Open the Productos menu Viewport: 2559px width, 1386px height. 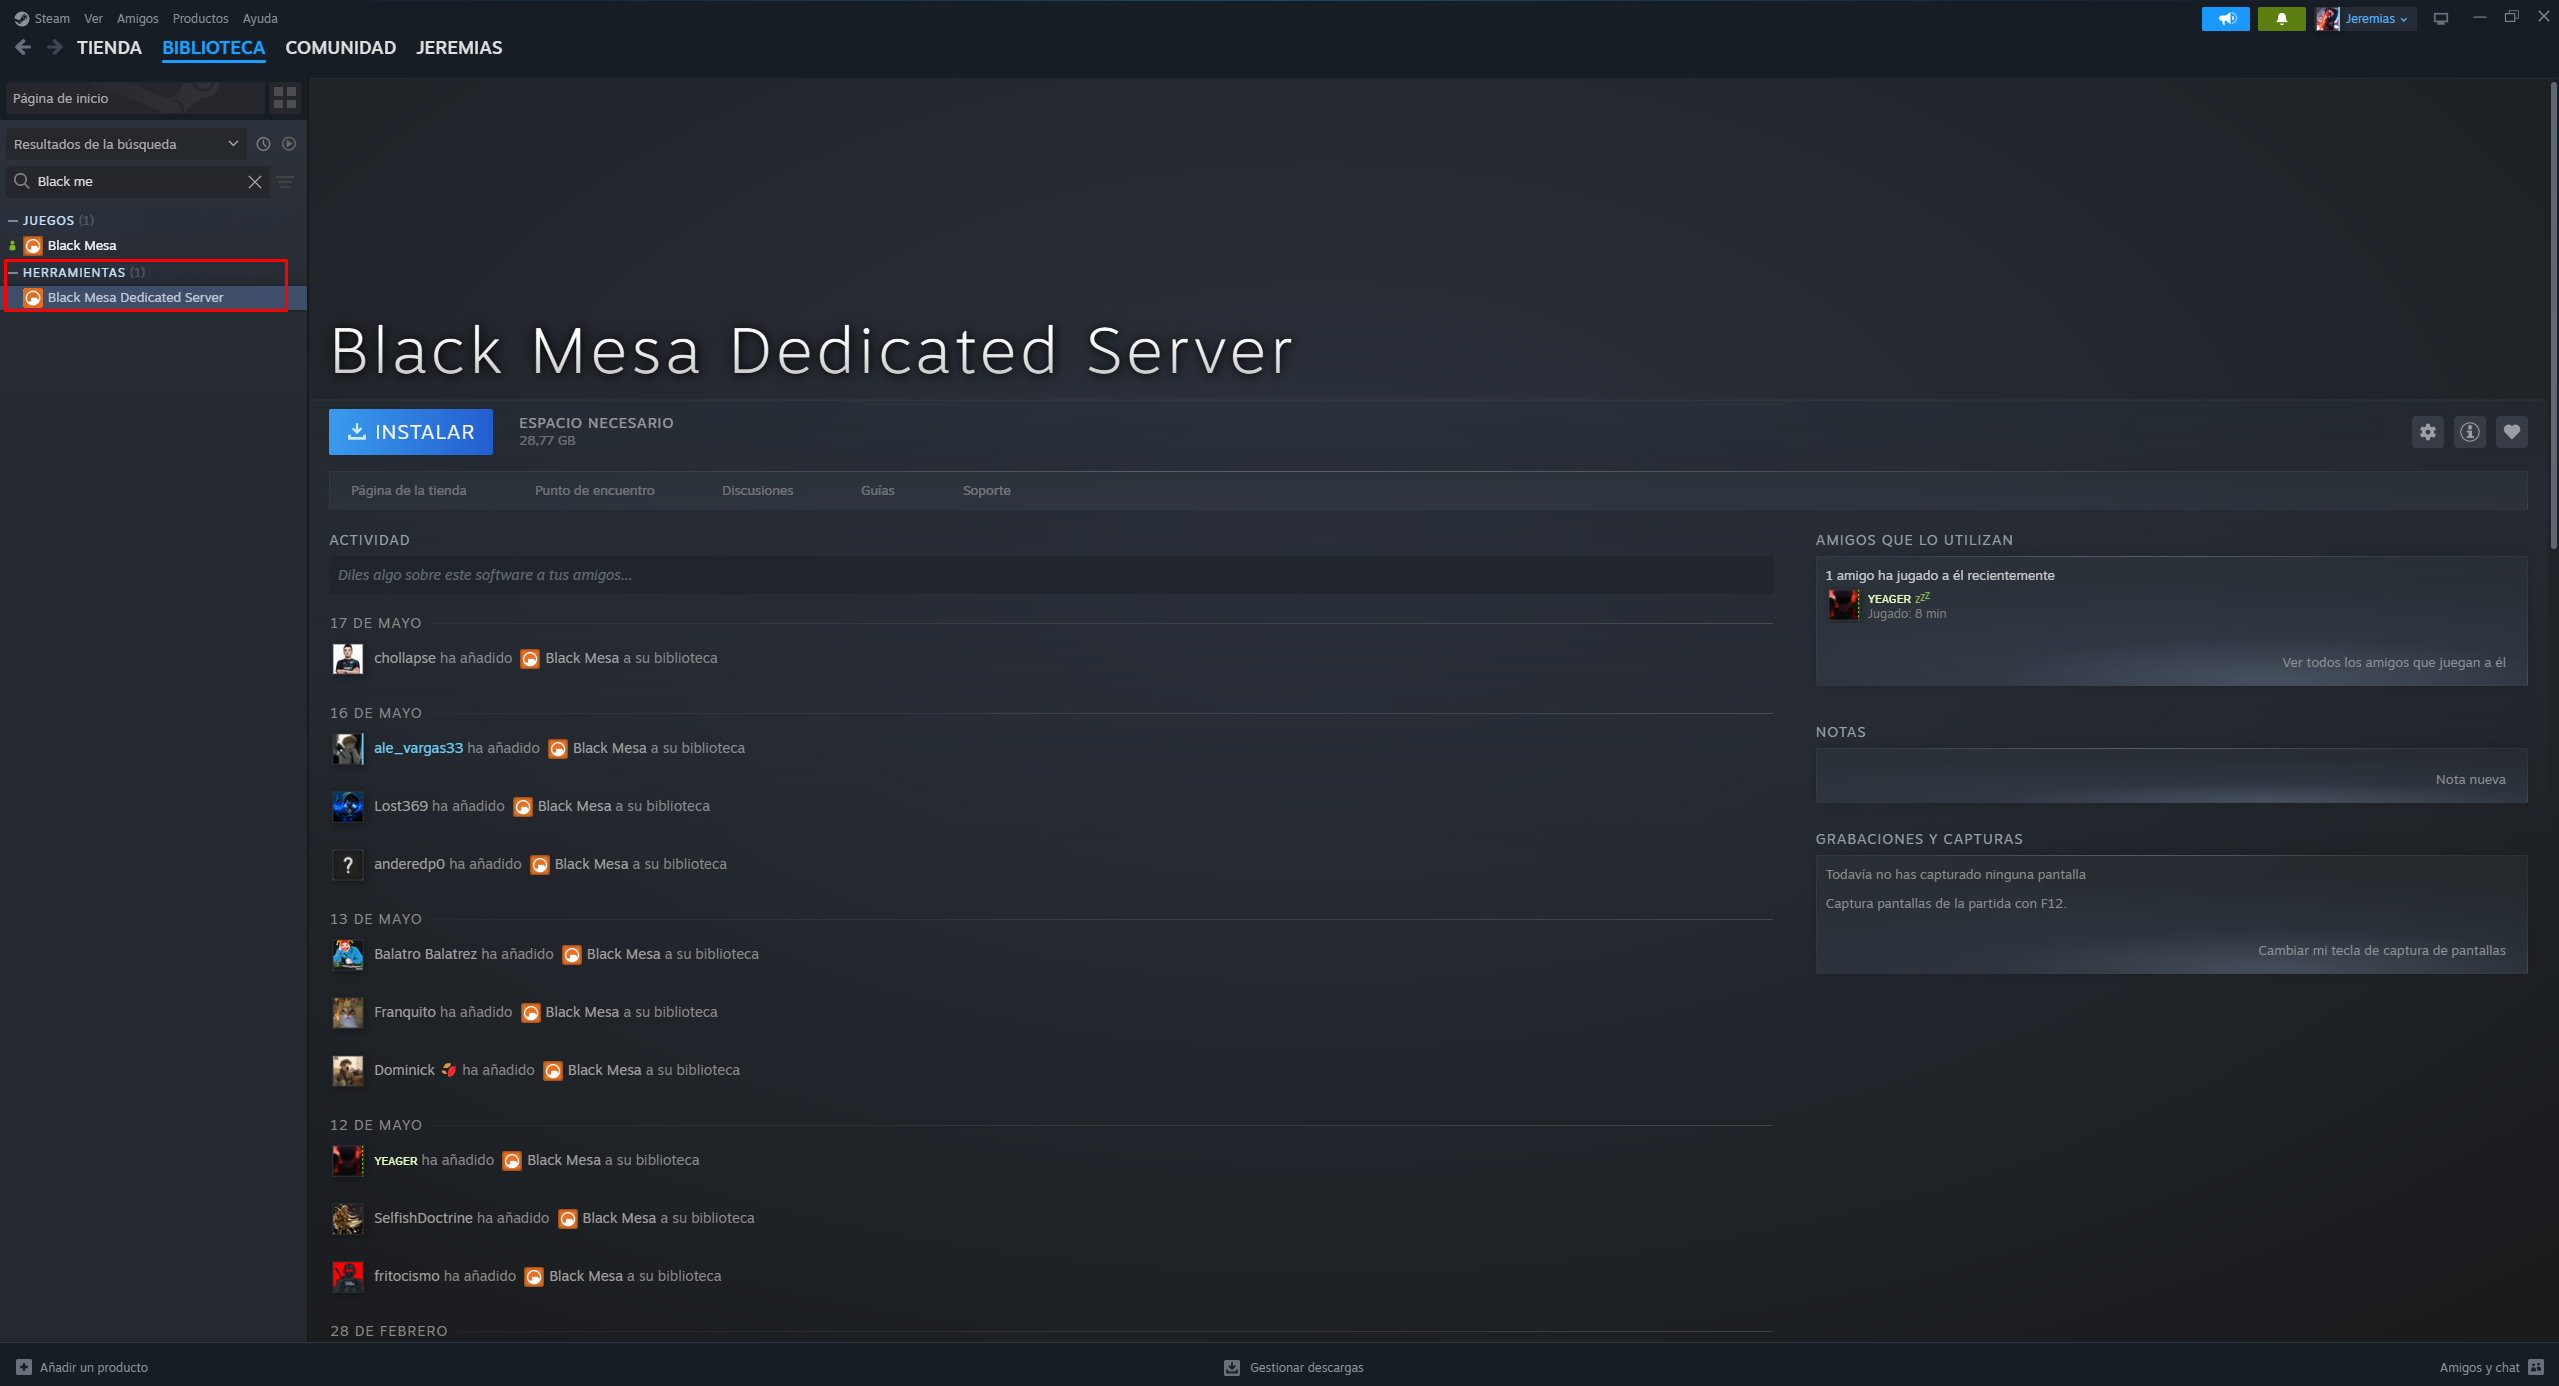200,19
